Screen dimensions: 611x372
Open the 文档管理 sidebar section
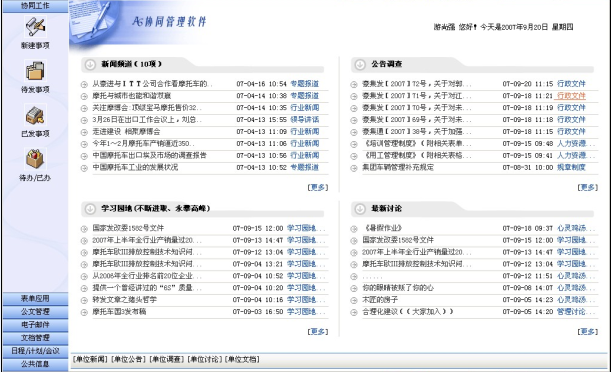point(35,338)
